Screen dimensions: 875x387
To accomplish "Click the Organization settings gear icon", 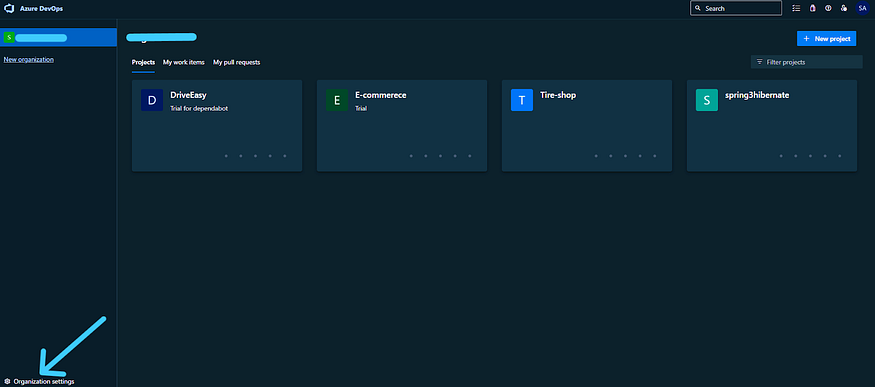I will pyautogui.click(x=7, y=381).
